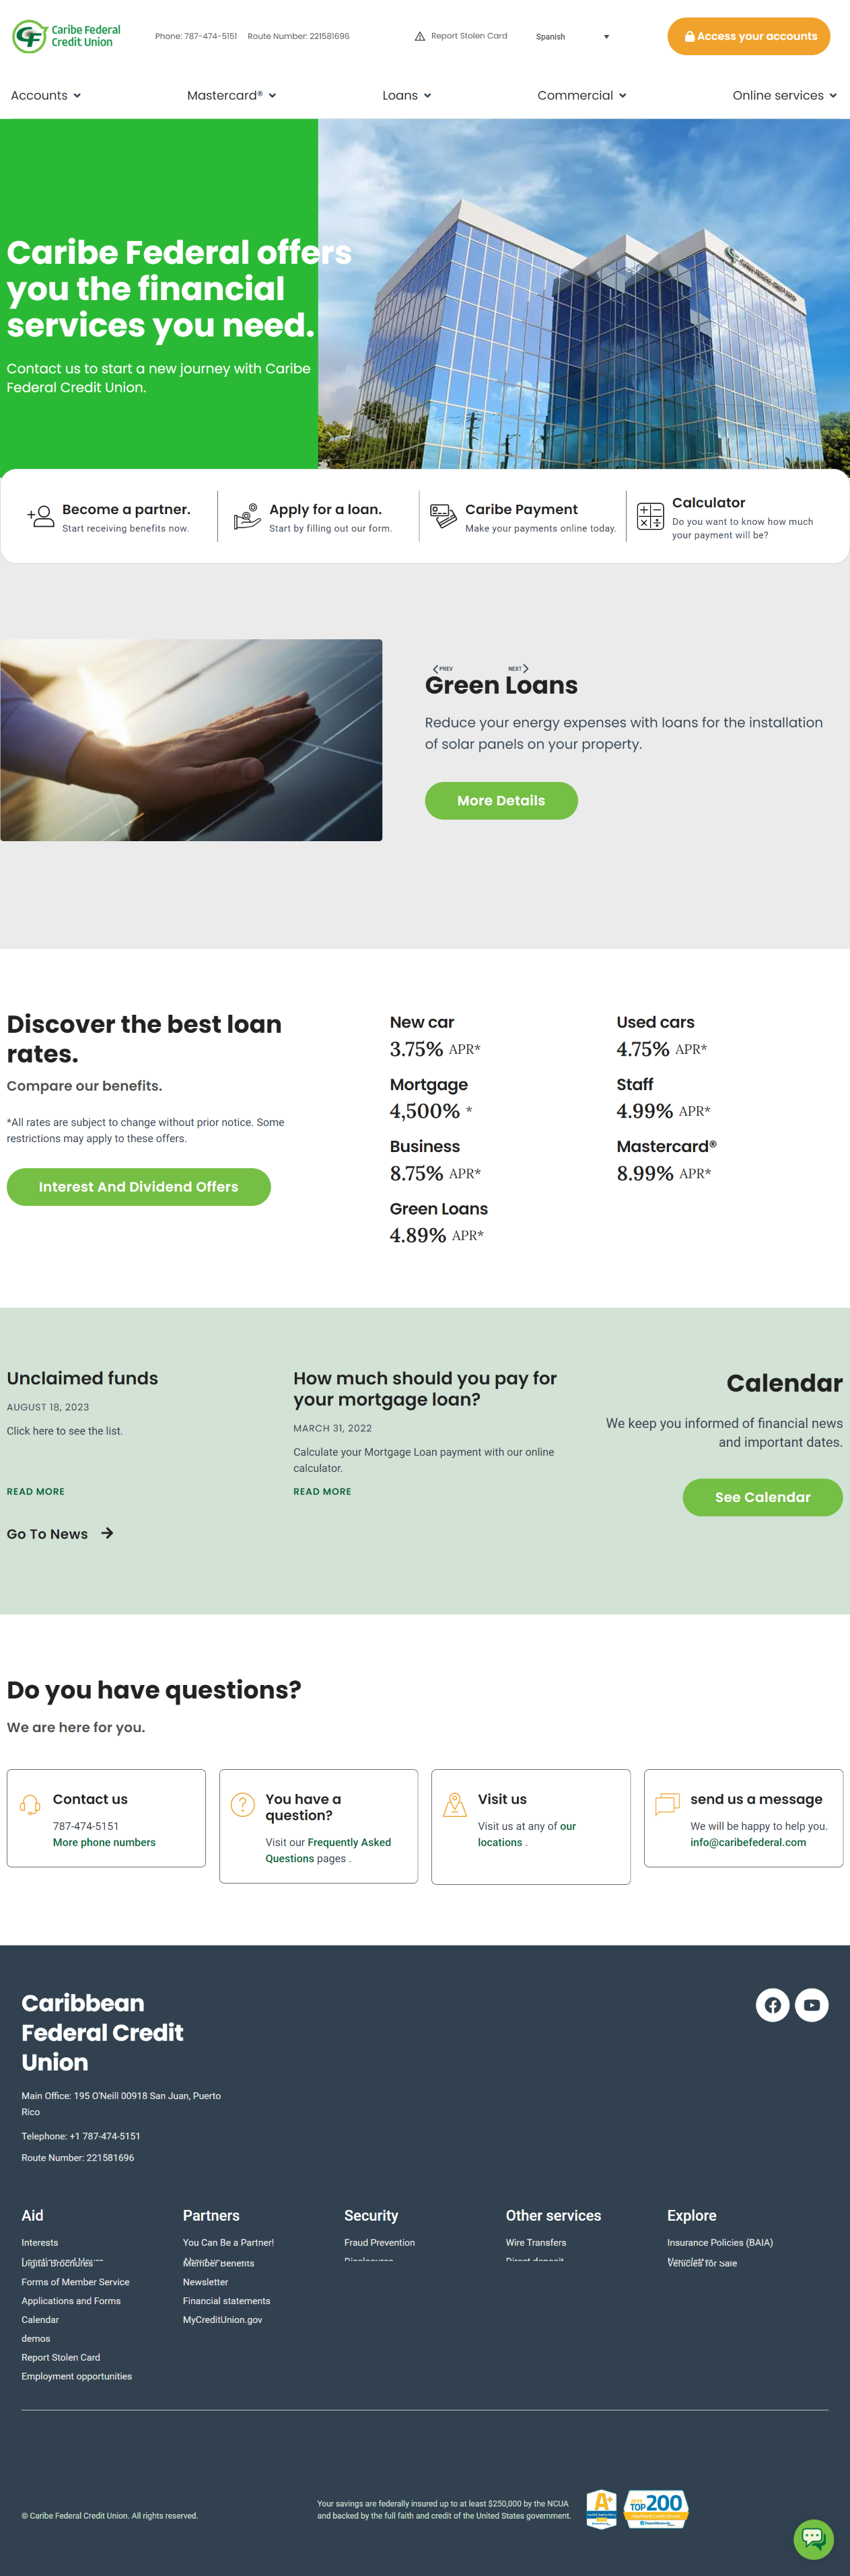Click the calculator icon
850x2576 pixels.
pyautogui.click(x=650, y=516)
